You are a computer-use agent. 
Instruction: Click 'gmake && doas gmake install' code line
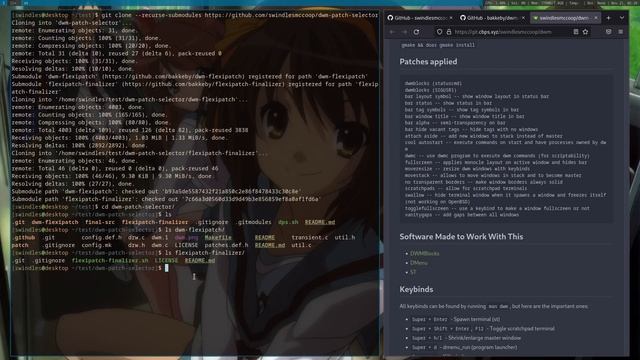[x=438, y=45]
